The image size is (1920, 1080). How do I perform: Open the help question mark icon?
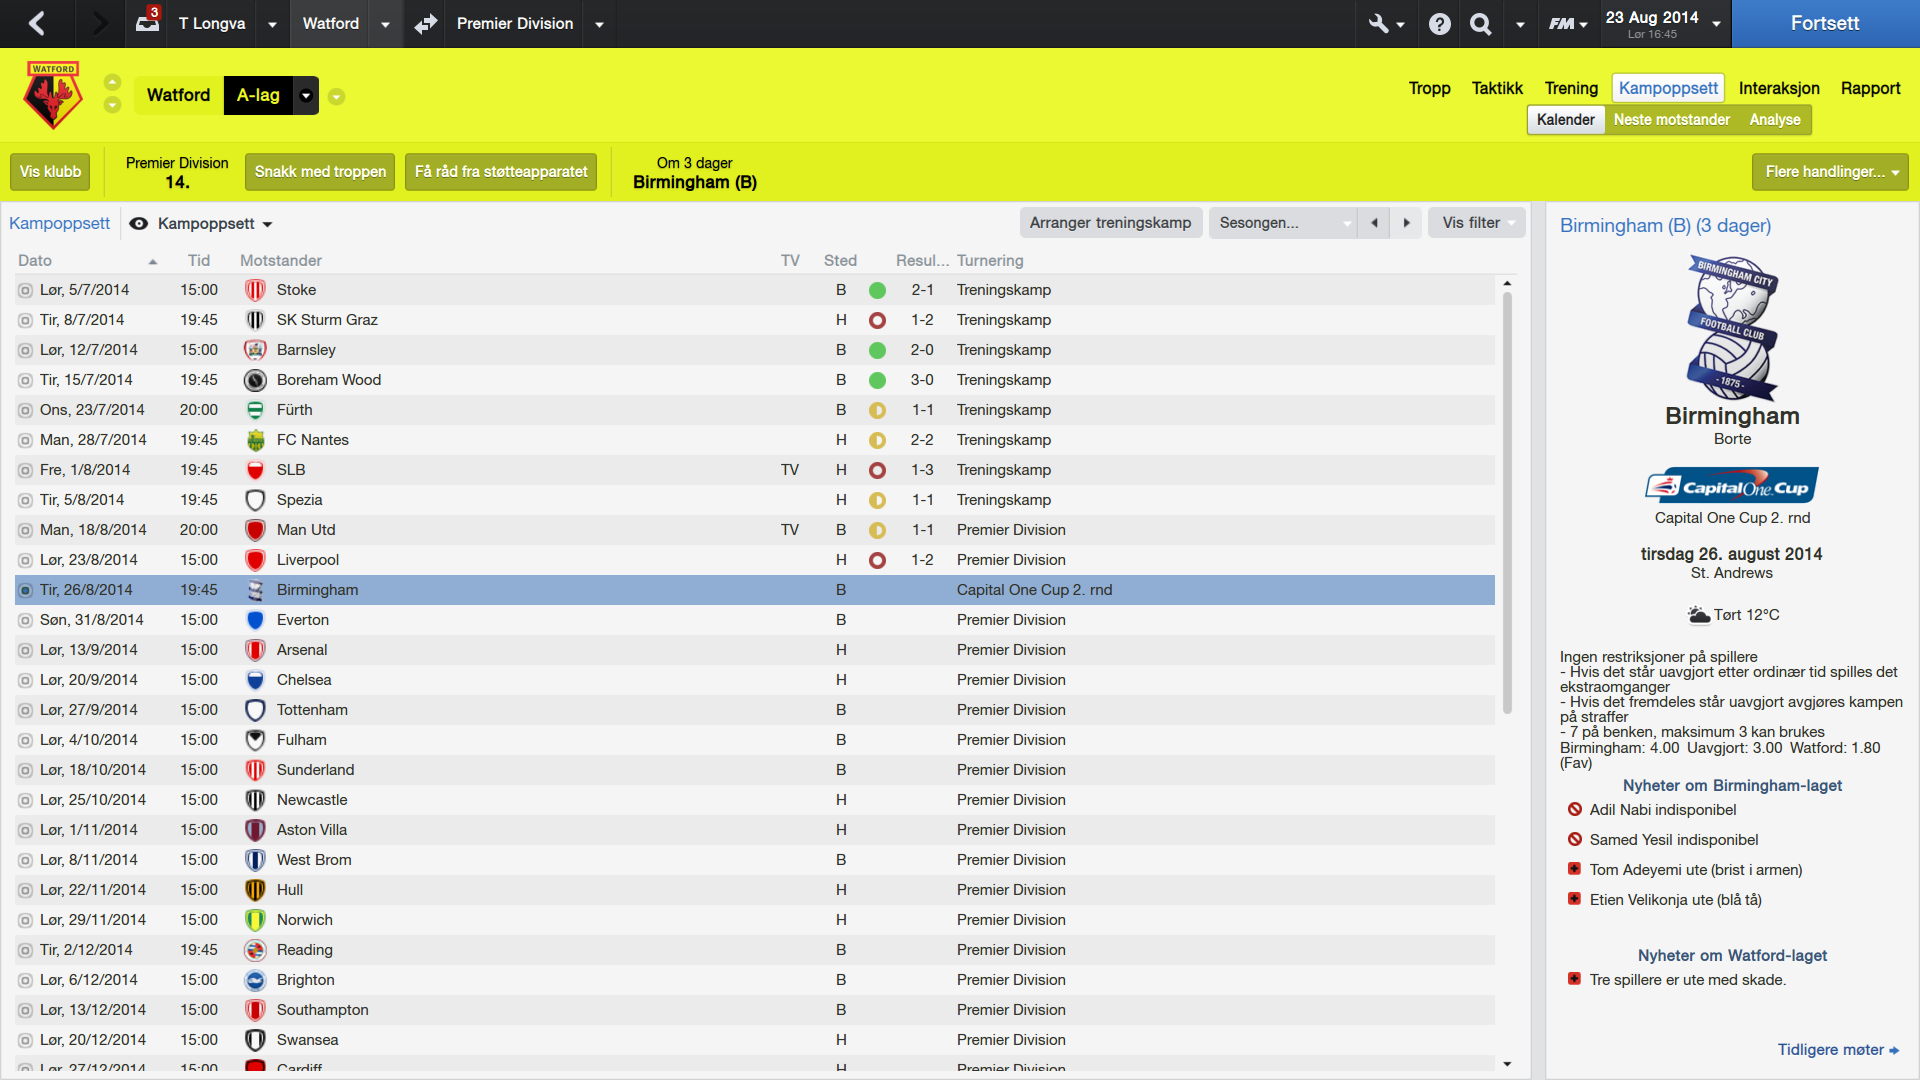pyautogui.click(x=1439, y=23)
